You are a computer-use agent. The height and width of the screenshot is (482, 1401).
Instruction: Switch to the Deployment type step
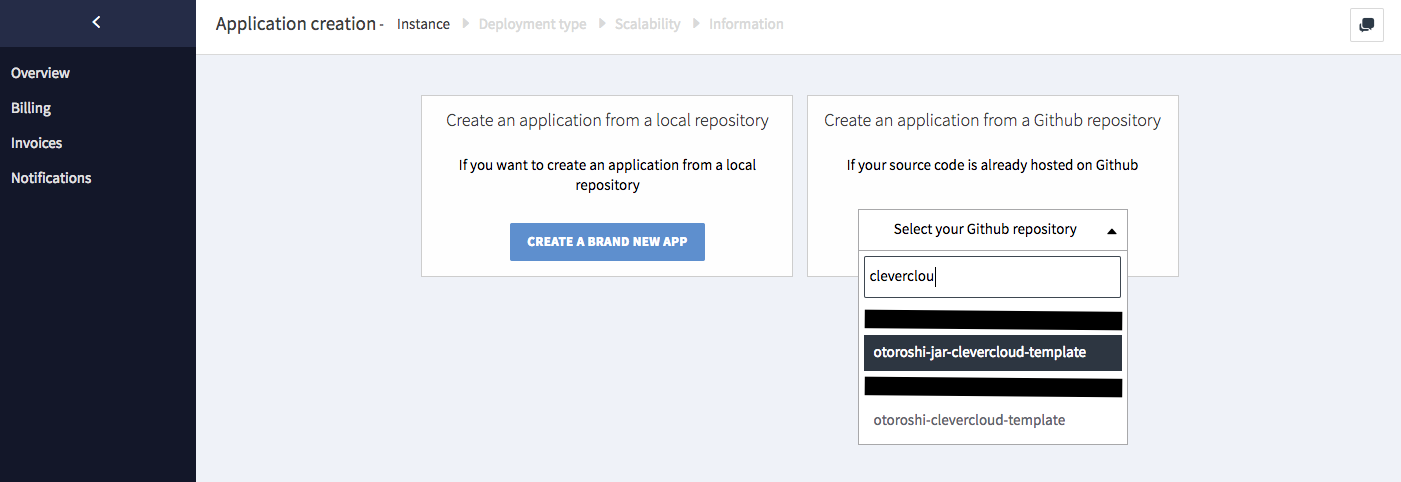pos(532,24)
